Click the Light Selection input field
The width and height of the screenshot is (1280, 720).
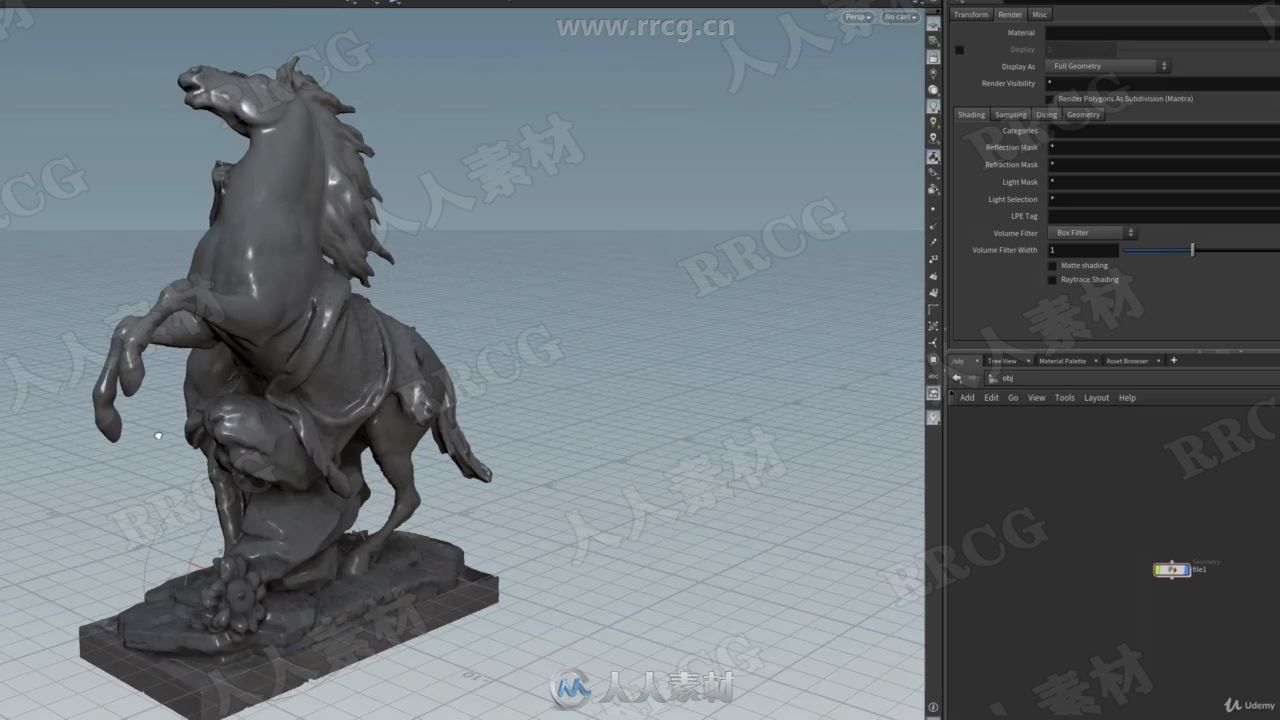(1163, 199)
